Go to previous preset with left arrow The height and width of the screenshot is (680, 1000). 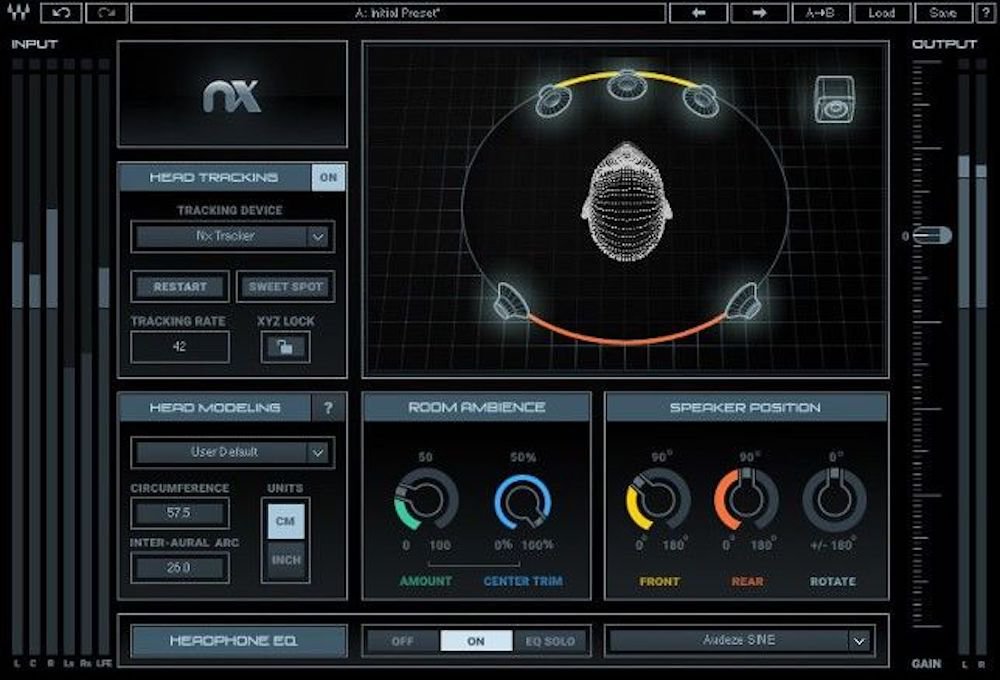[x=697, y=13]
